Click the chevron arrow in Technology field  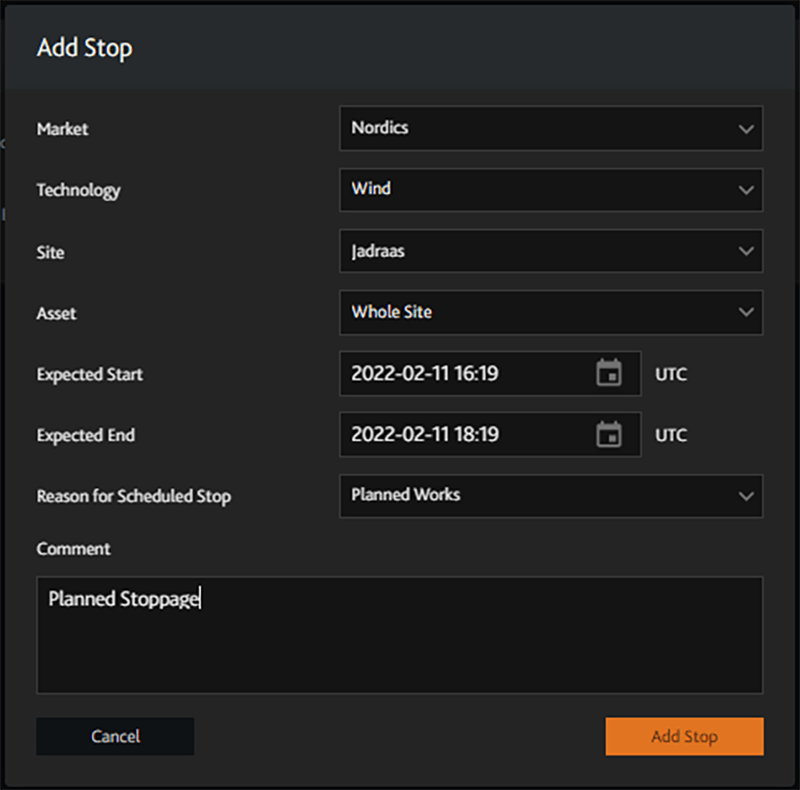click(x=745, y=190)
